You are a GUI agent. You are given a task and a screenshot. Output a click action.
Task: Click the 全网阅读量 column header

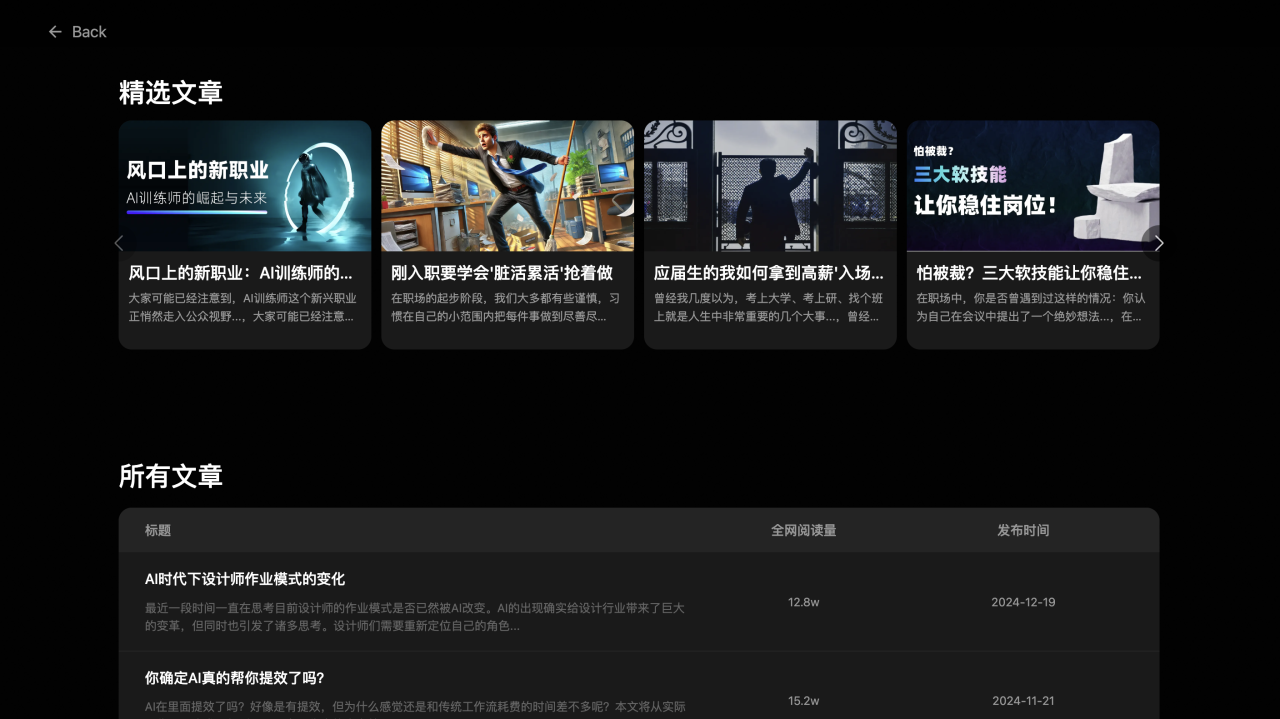point(804,530)
